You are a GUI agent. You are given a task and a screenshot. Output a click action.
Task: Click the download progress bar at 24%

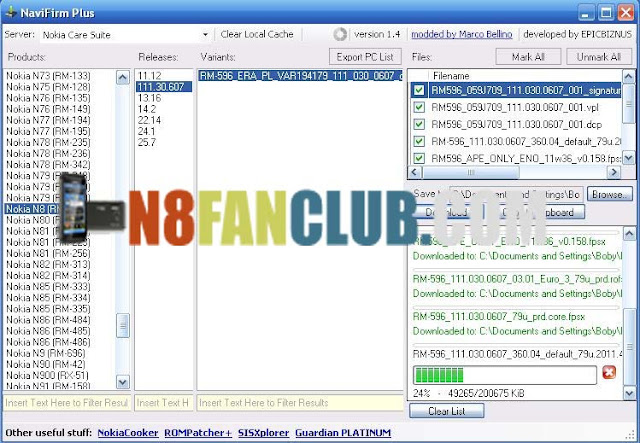click(504, 375)
